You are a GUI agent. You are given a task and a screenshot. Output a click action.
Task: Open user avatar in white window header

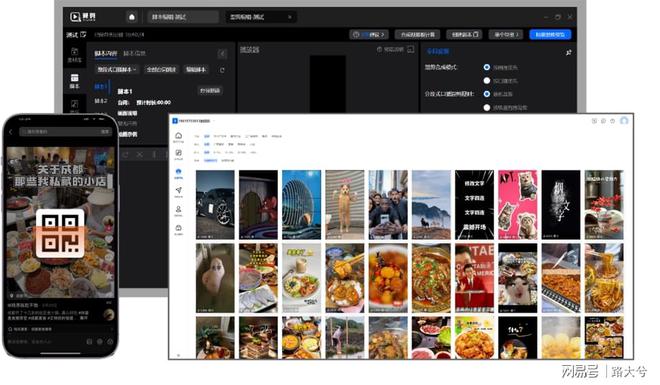624,121
